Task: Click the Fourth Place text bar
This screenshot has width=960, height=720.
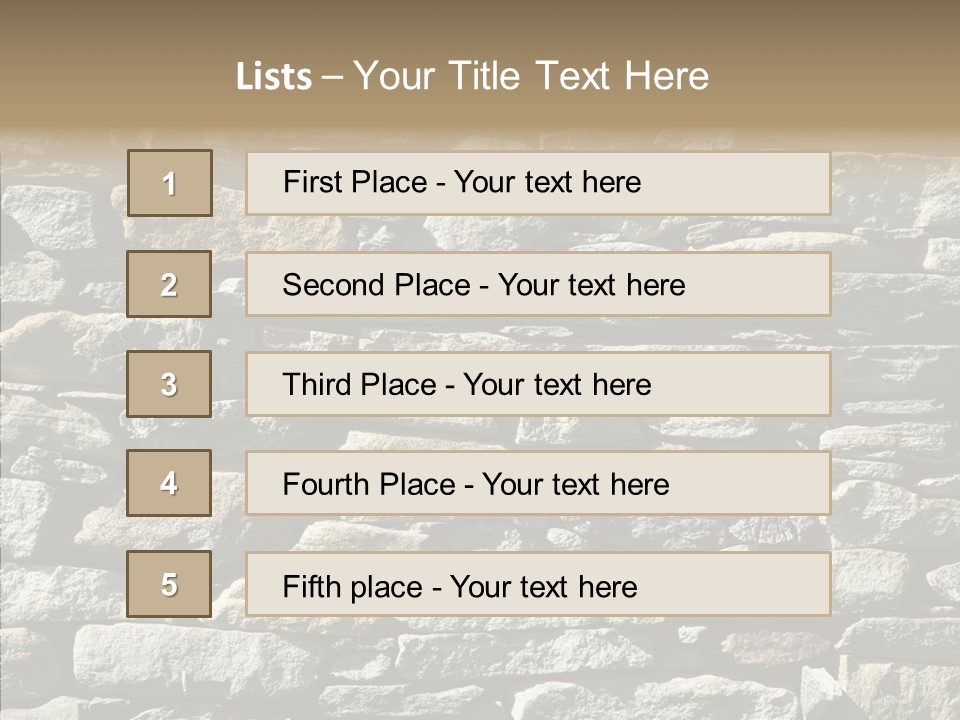Action: [538, 484]
